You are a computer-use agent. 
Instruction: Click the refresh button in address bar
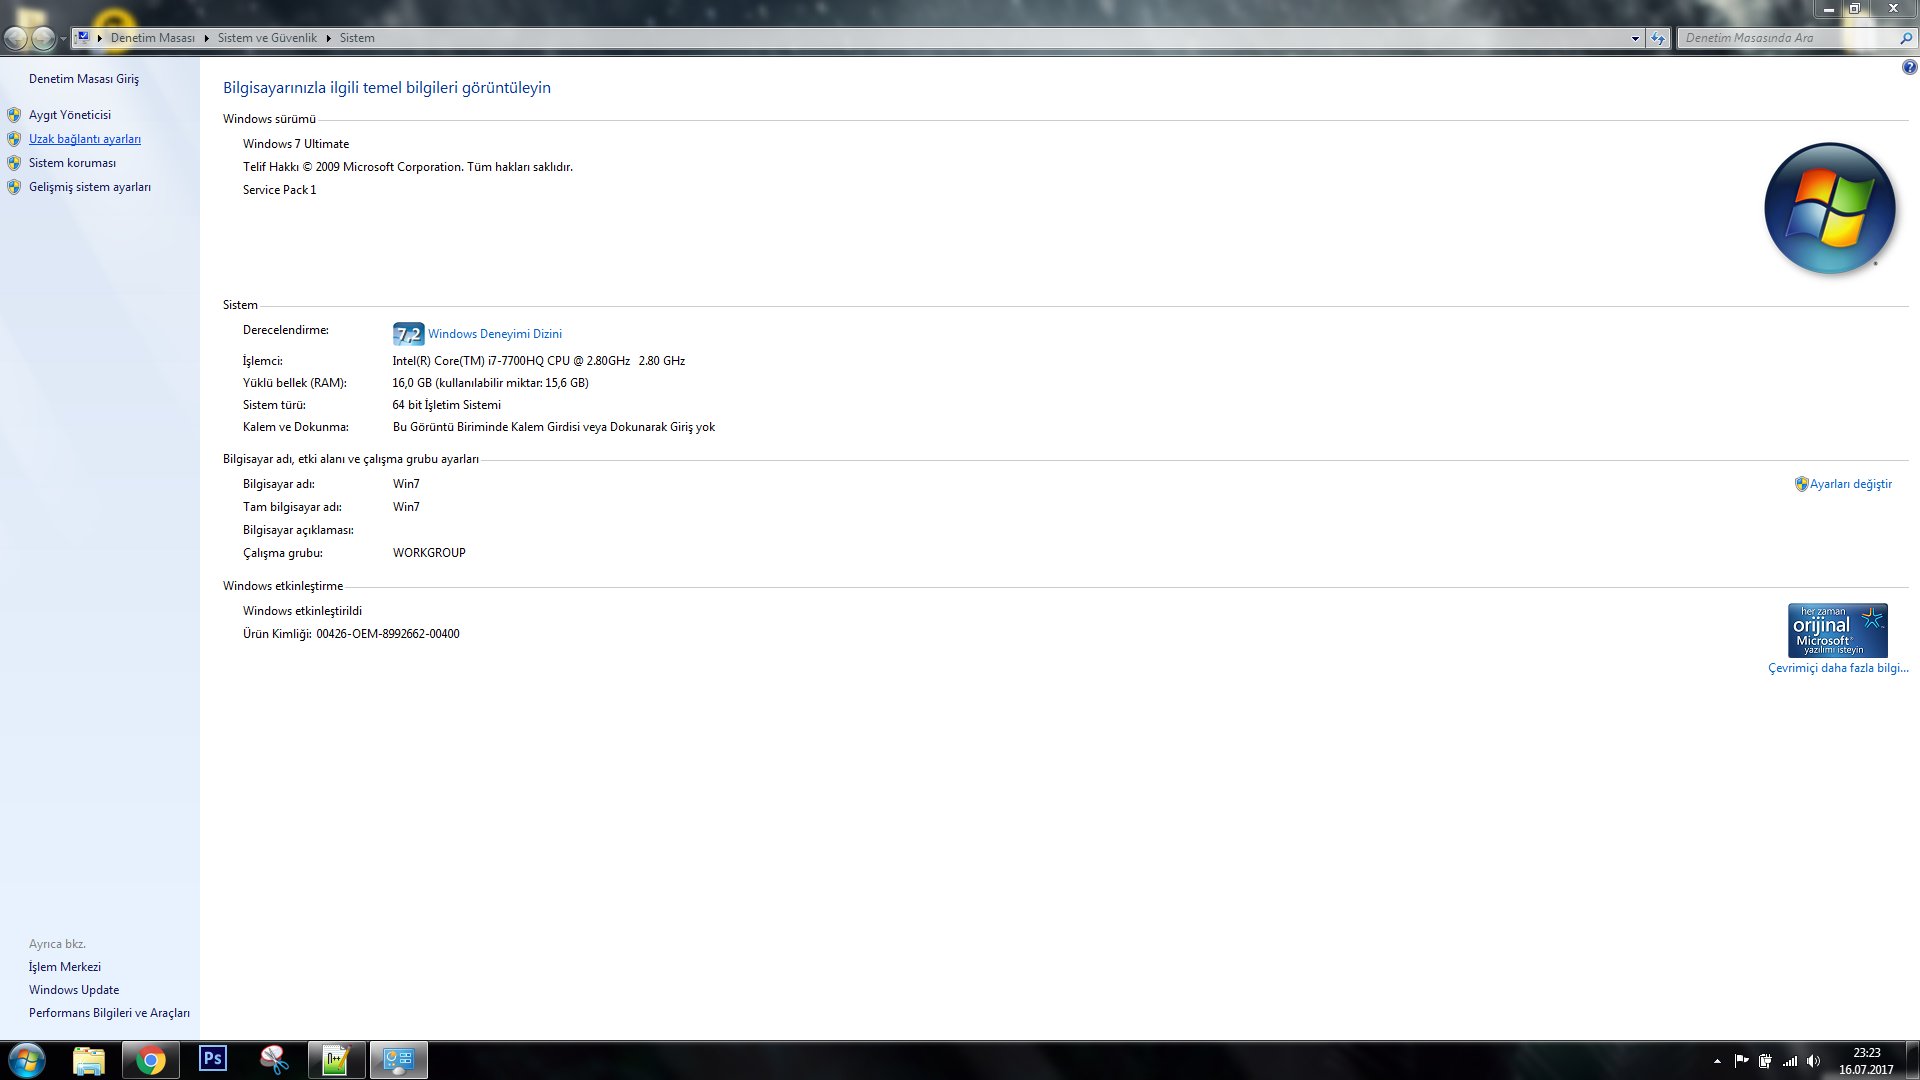coord(1658,38)
